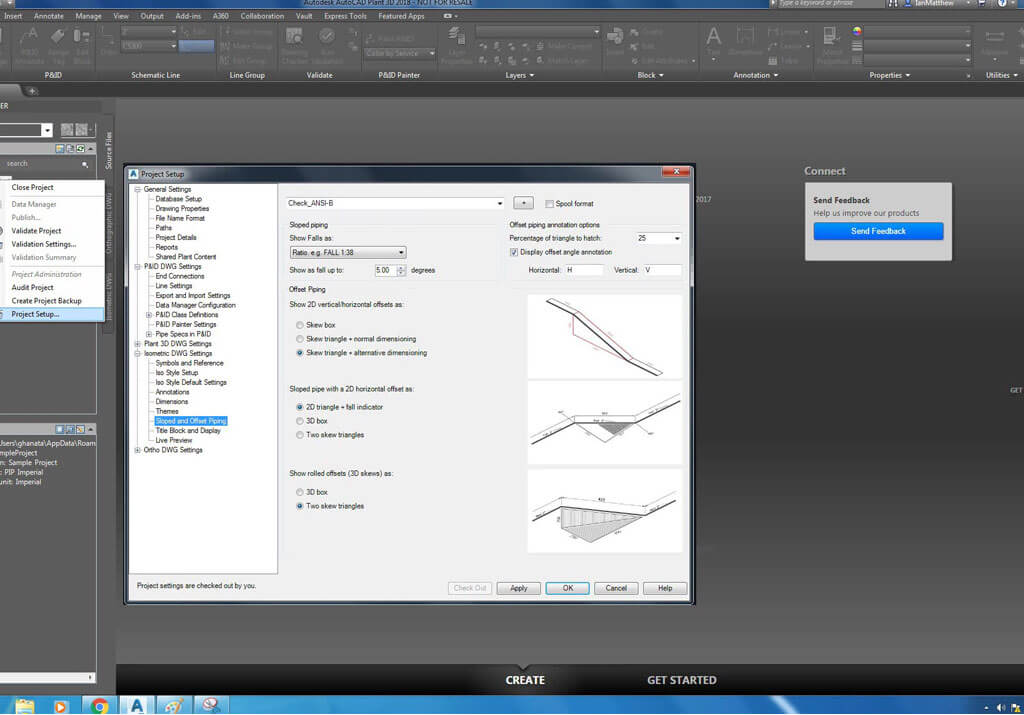
Task: Select Title Block and Display tree item
Action: pos(188,431)
